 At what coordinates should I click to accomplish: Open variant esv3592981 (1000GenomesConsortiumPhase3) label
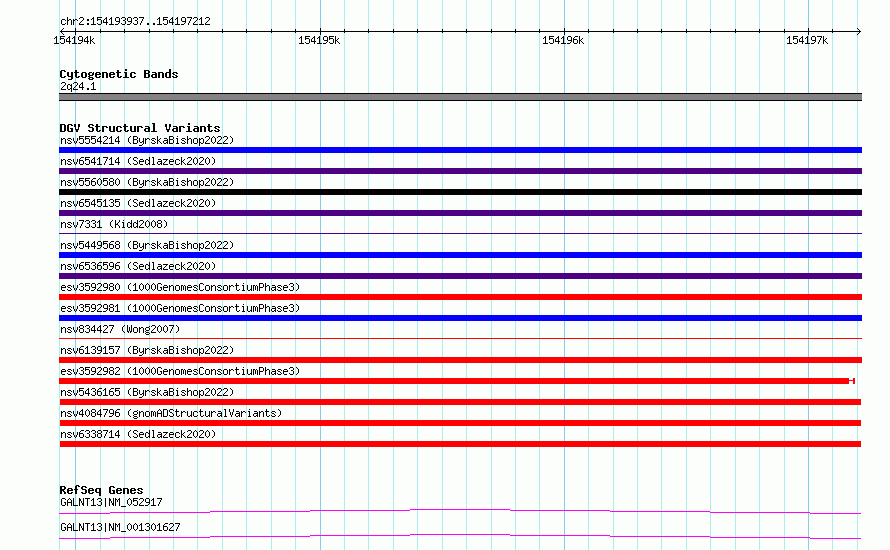180,308
